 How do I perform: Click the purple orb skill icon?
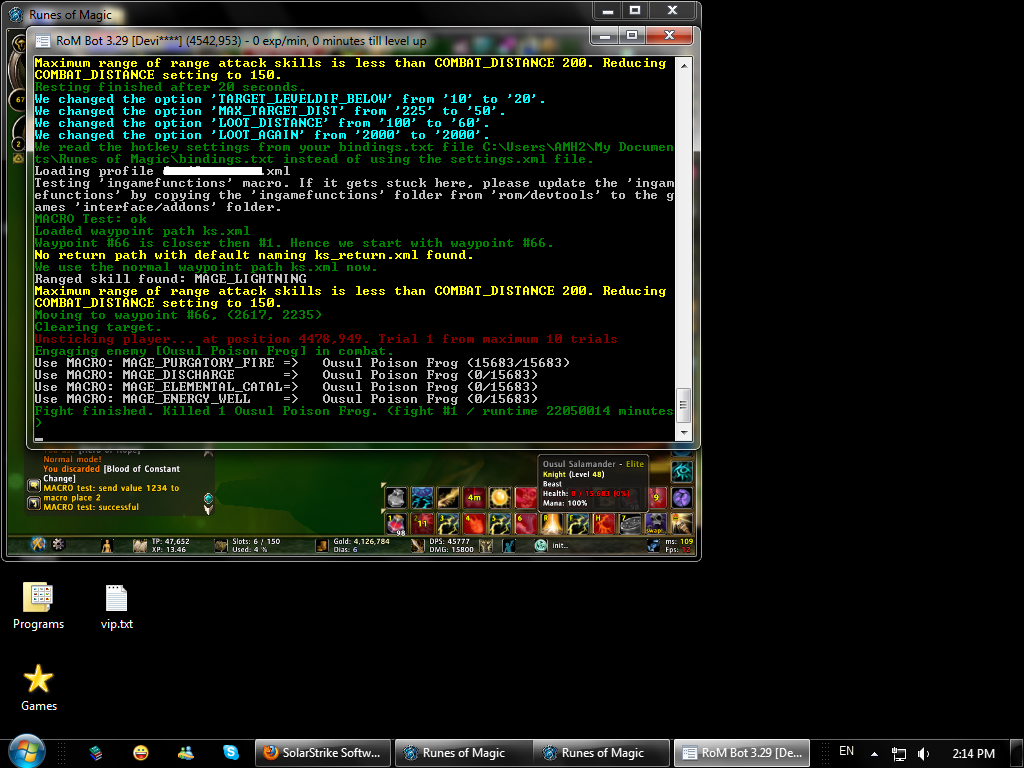pos(682,498)
